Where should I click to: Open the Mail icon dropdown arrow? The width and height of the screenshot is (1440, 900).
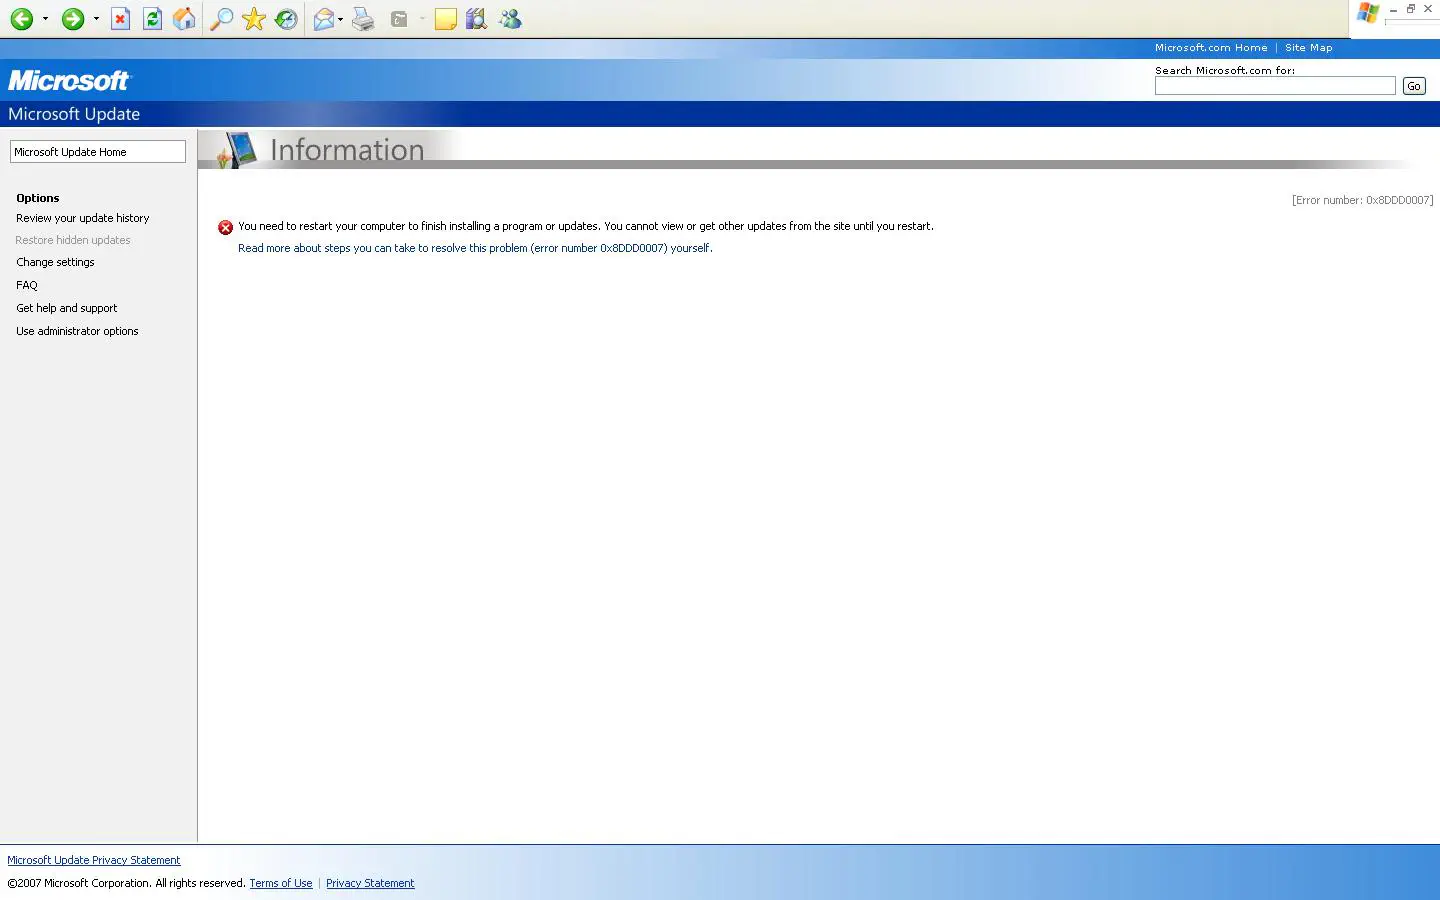tap(340, 19)
